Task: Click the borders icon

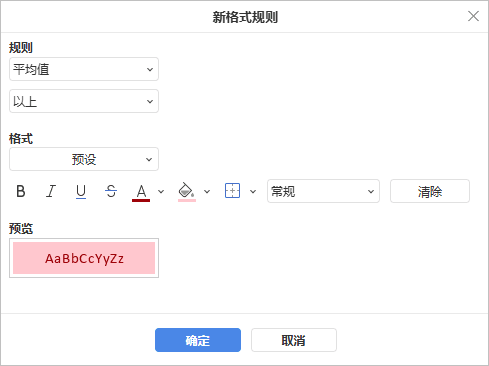Action: 232,191
